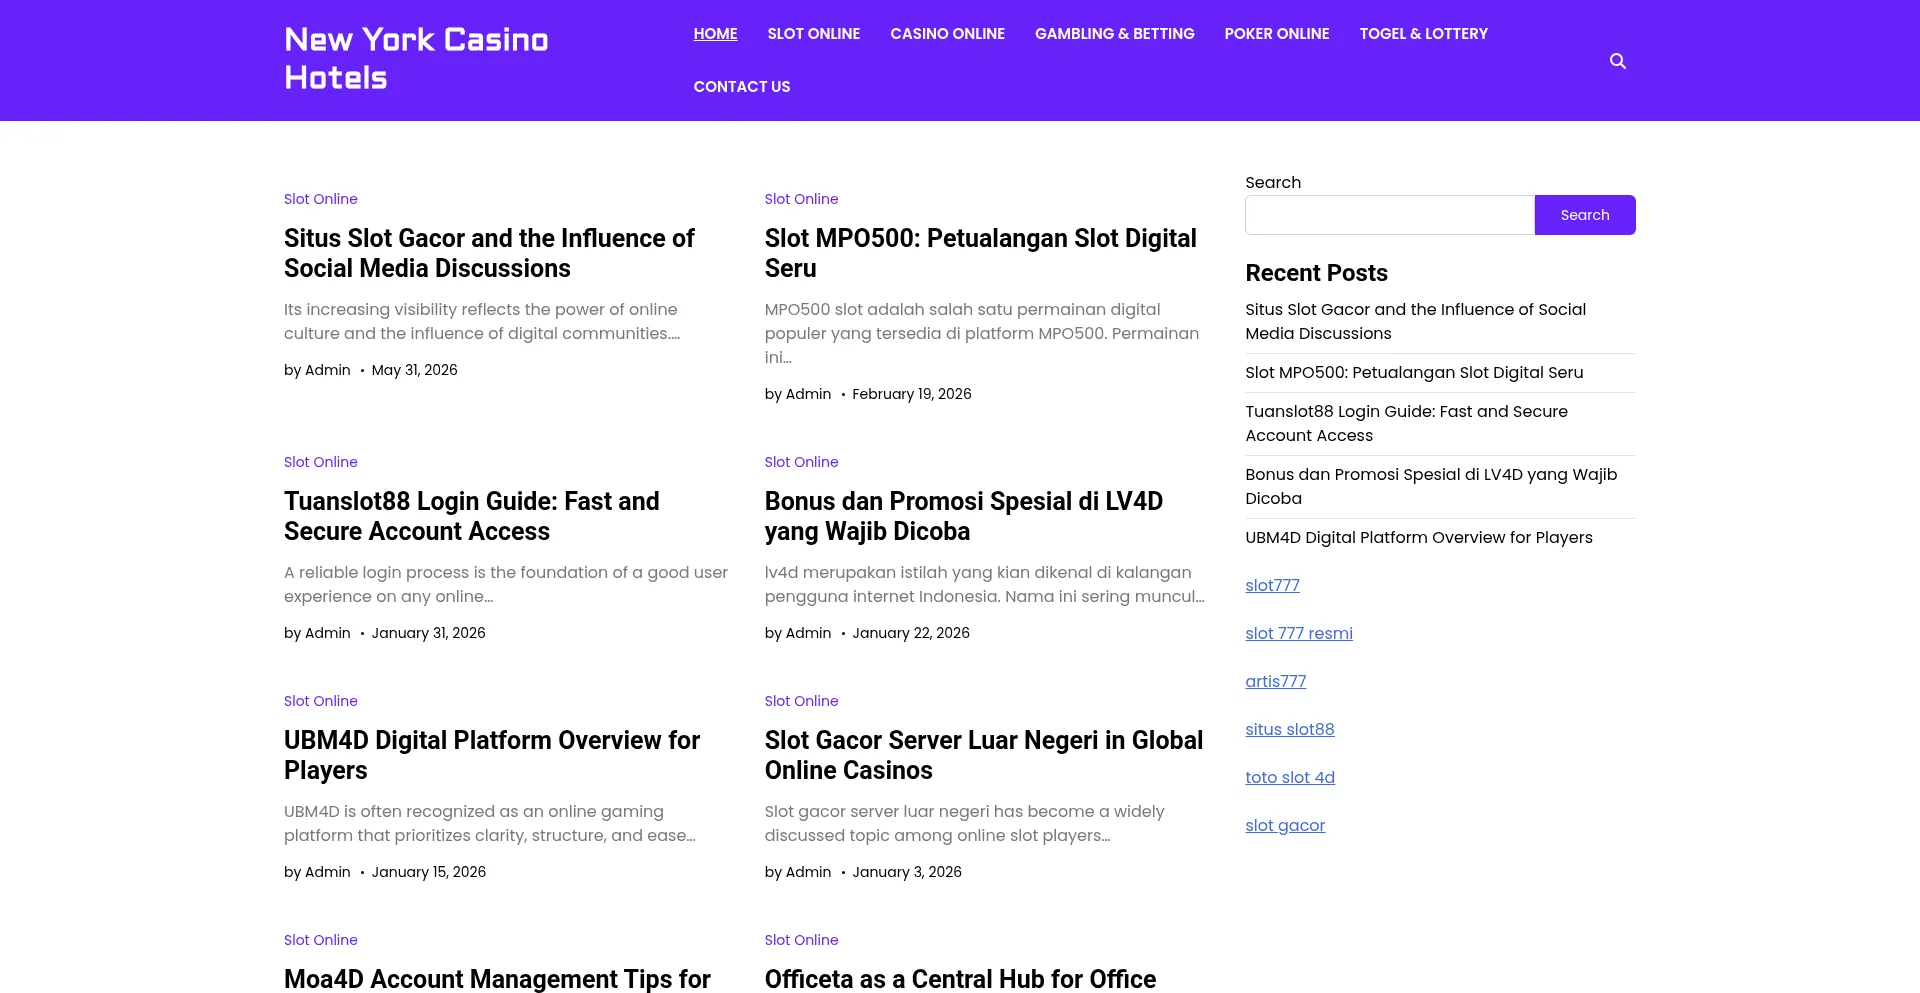Screen dimensions: 1920x993
Task: Click by Admin under Situs Slot Gacor article
Action: click(x=317, y=370)
